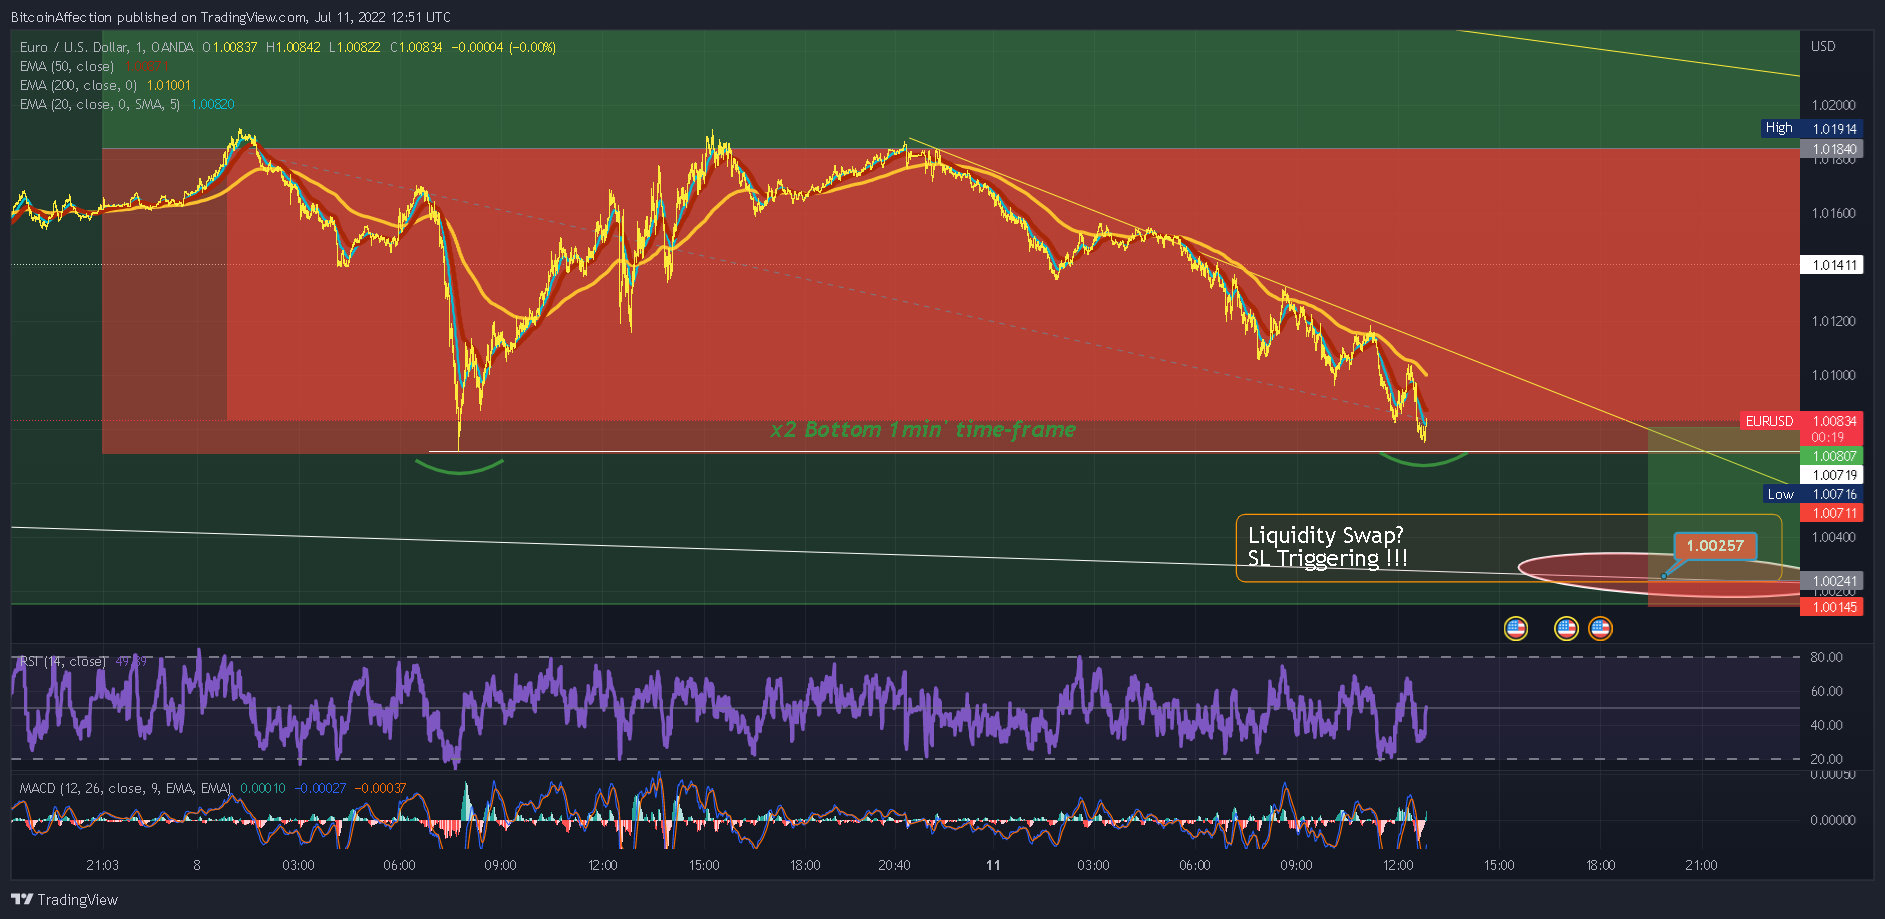The height and width of the screenshot is (919, 1885).
Task: Click the MACD value 0.00010 in legend
Action: tap(263, 788)
